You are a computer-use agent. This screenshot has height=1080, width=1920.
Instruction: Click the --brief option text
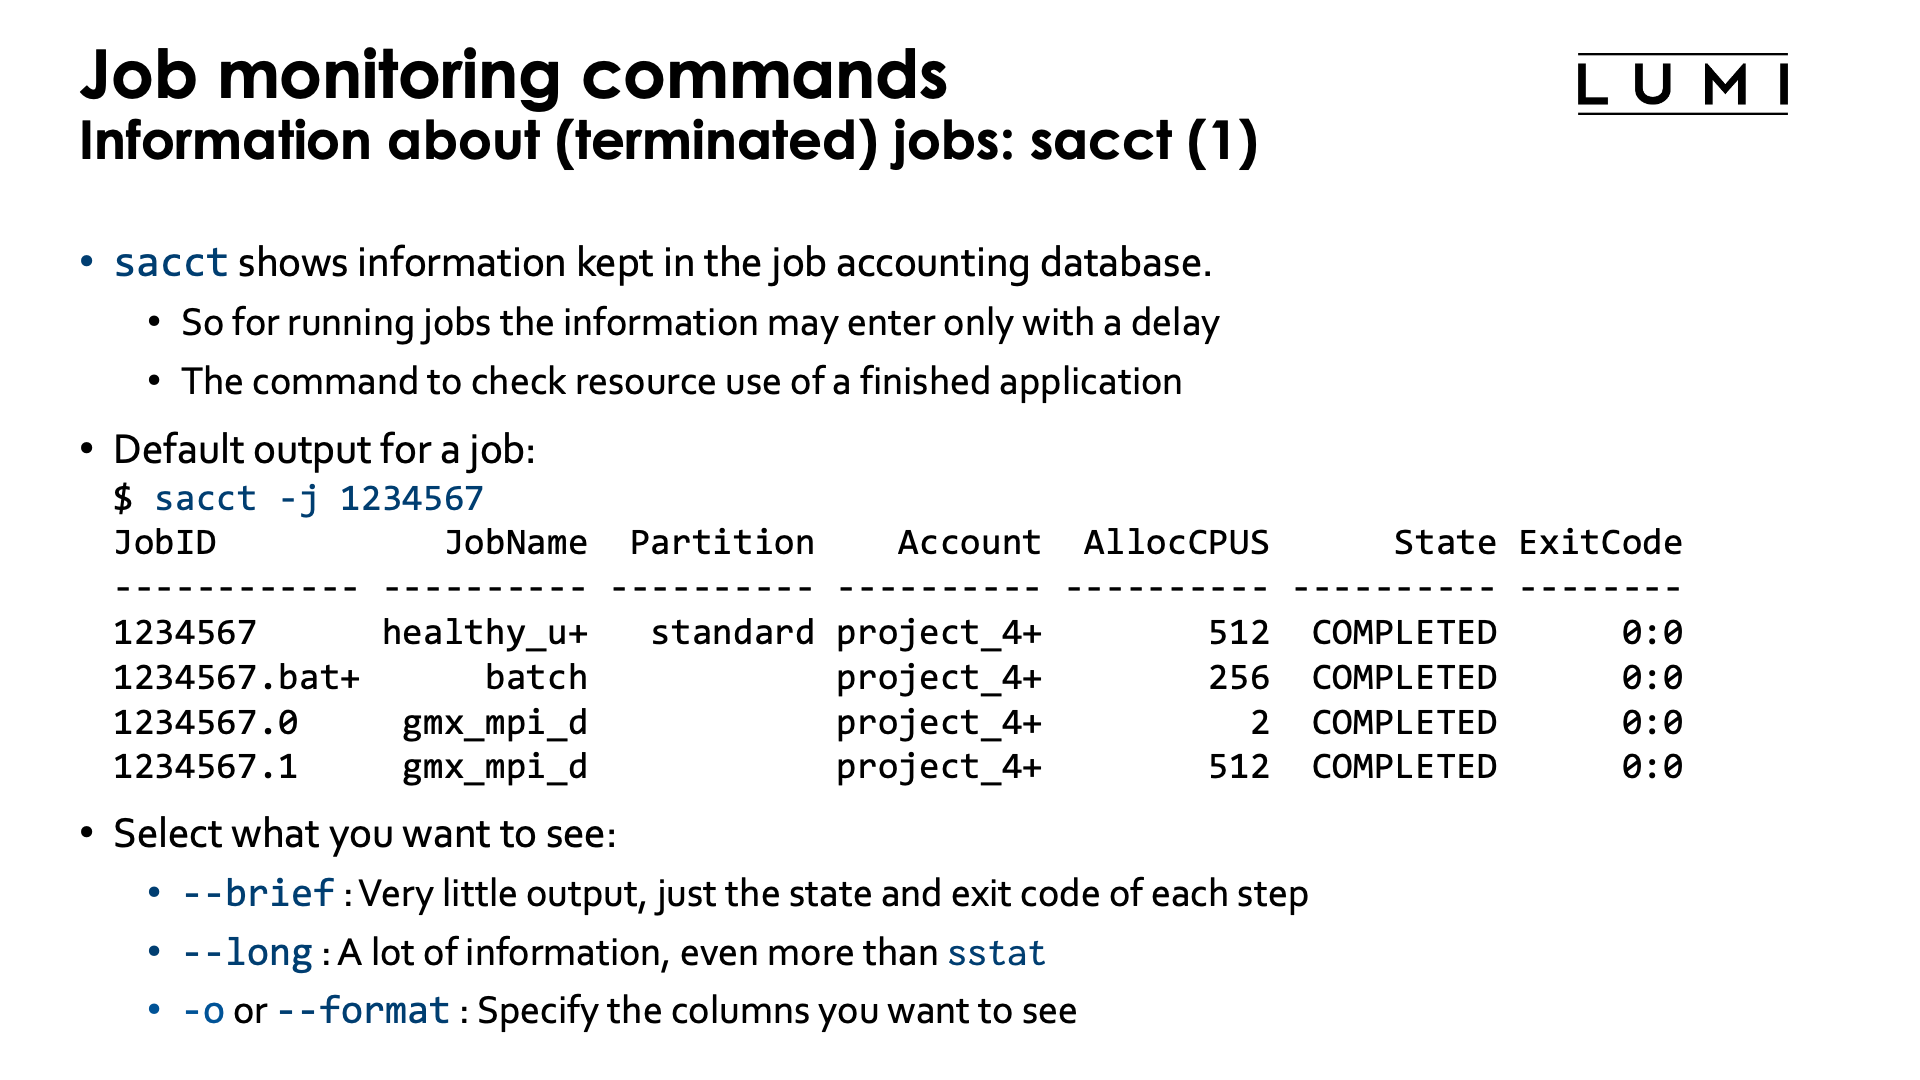pyautogui.click(x=258, y=893)
